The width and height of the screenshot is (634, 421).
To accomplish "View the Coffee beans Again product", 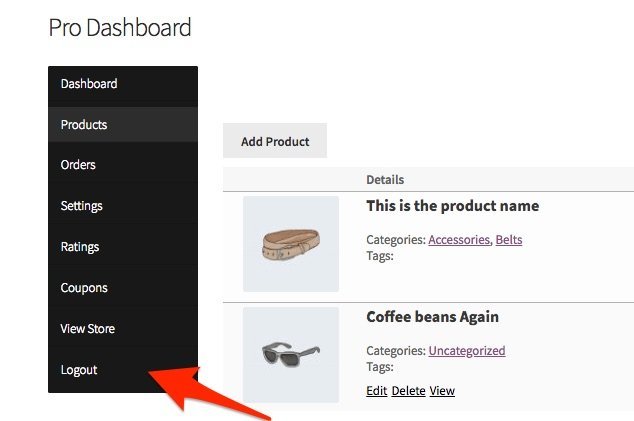I will point(442,391).
